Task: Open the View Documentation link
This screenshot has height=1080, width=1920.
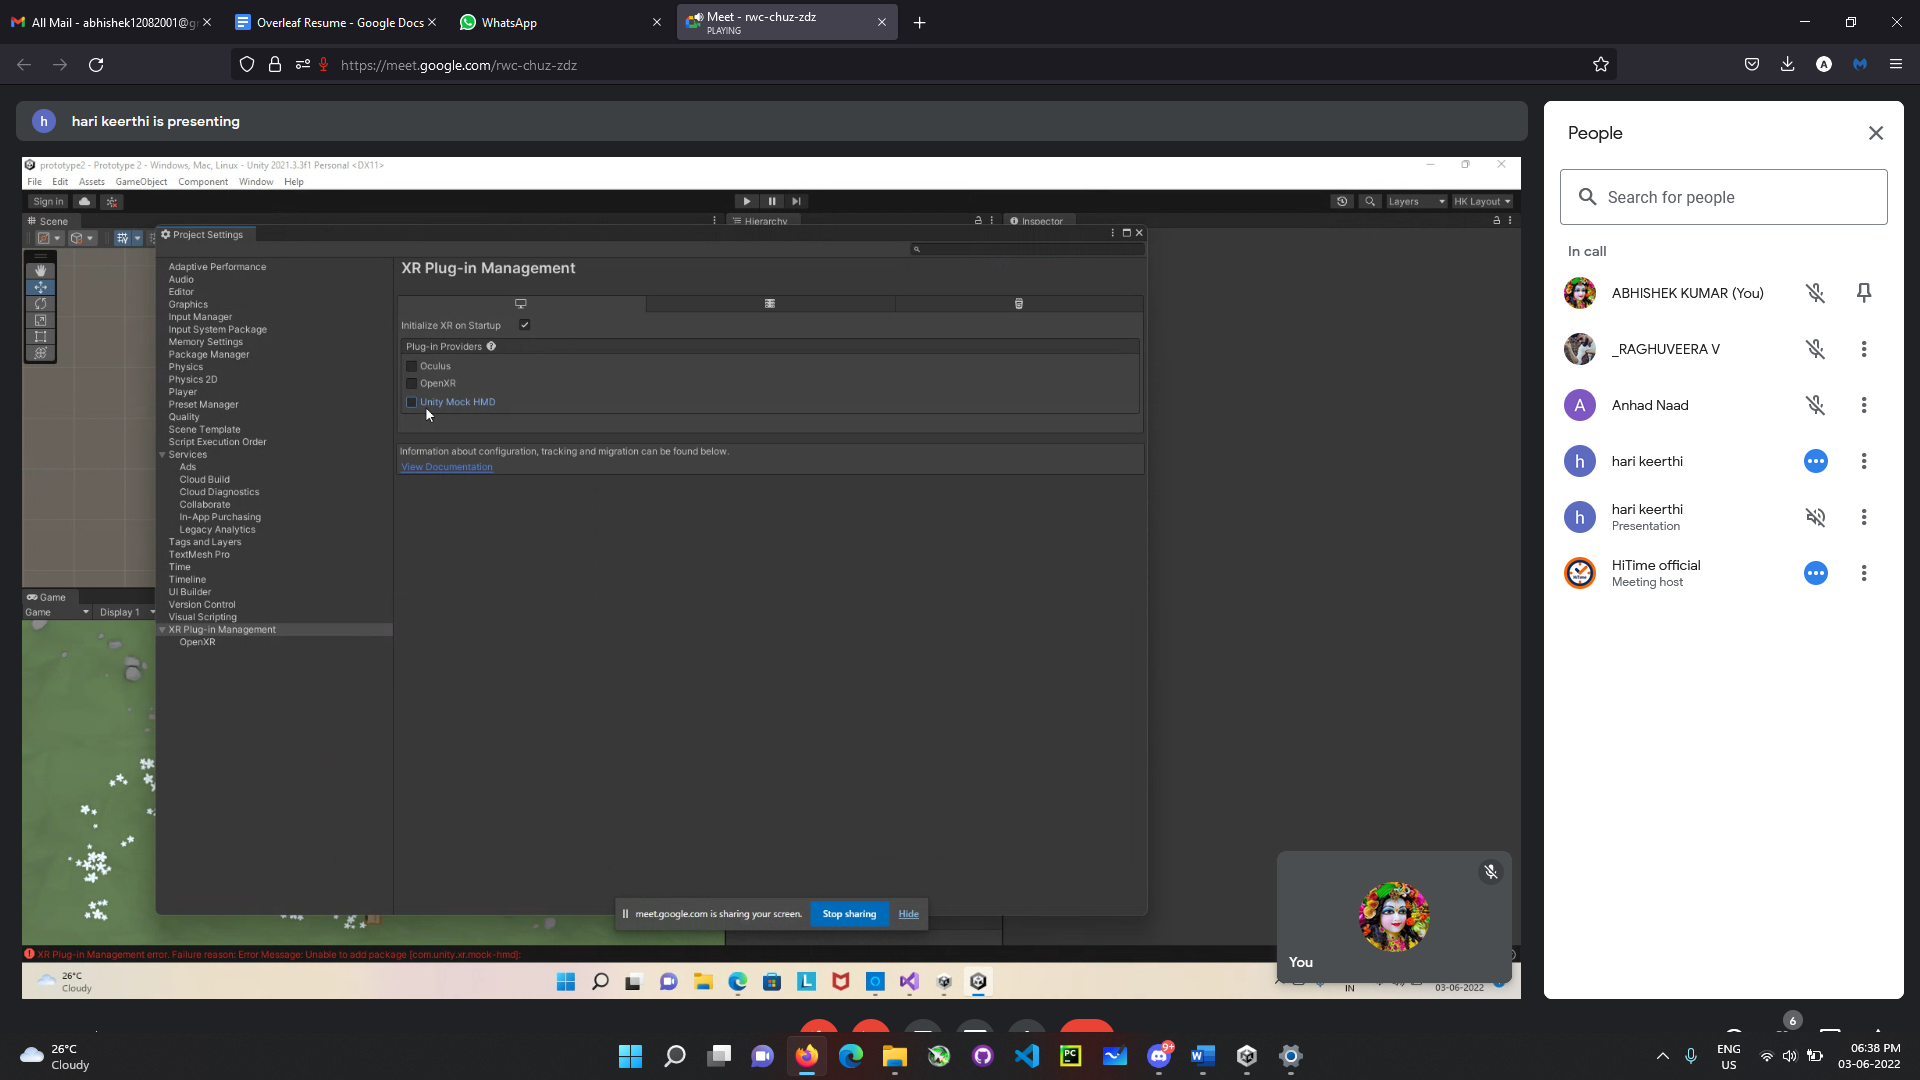Action: pyautogui.click(x=446, y=466)
